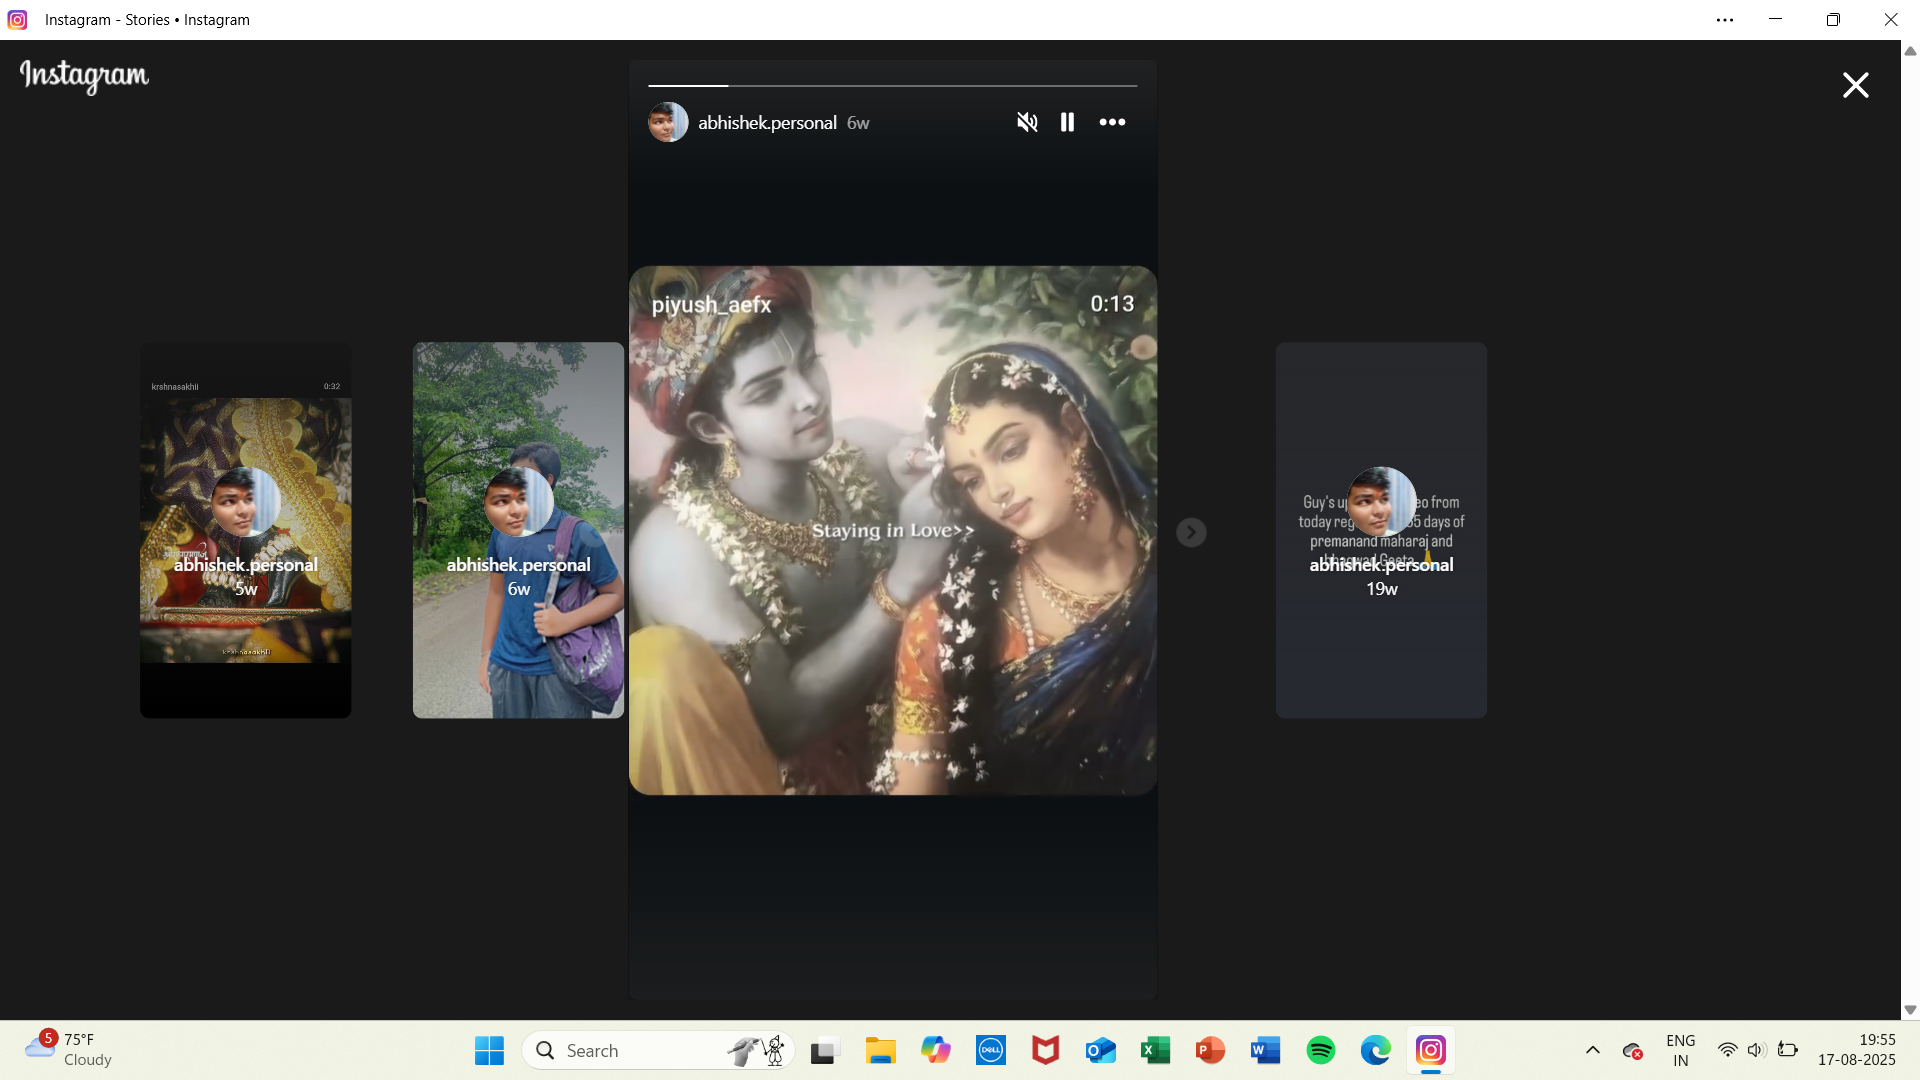Open Microsoft Edge from taskbar
1920x1080 pixels.
(1376, 1051)
